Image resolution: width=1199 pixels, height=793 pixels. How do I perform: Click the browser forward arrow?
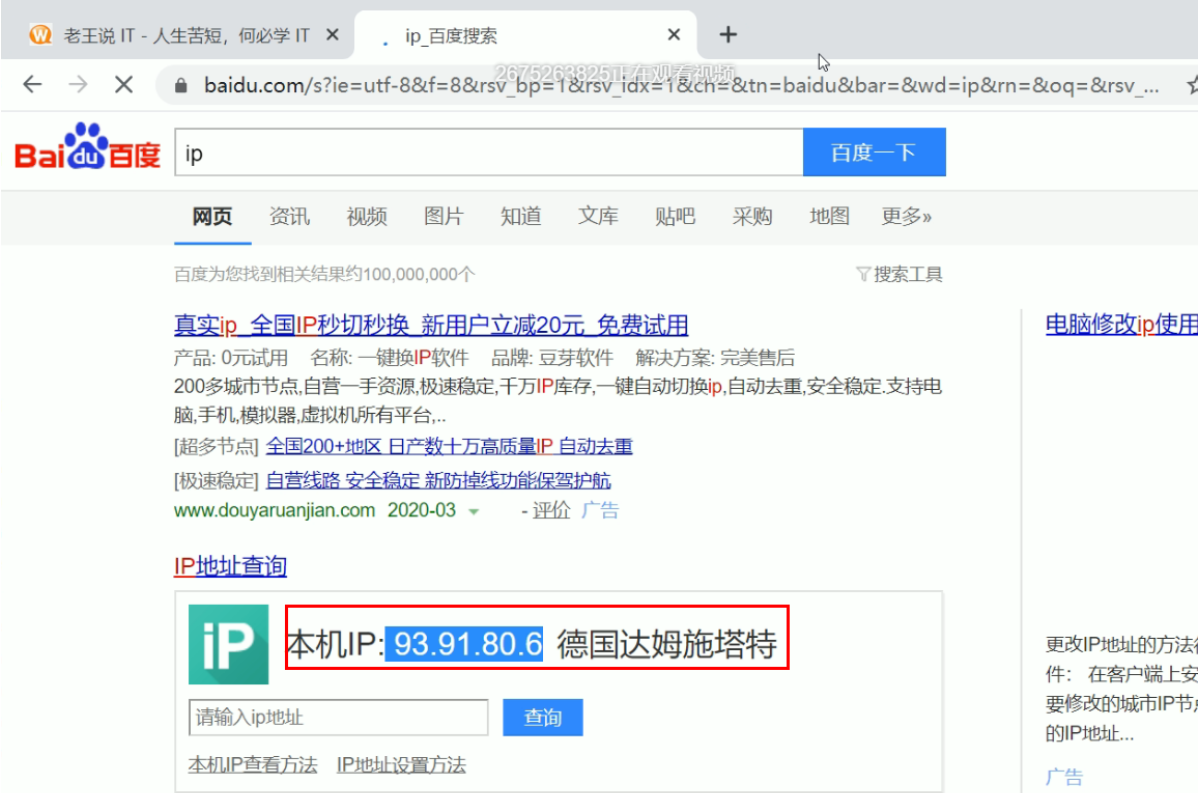(78, 84)
